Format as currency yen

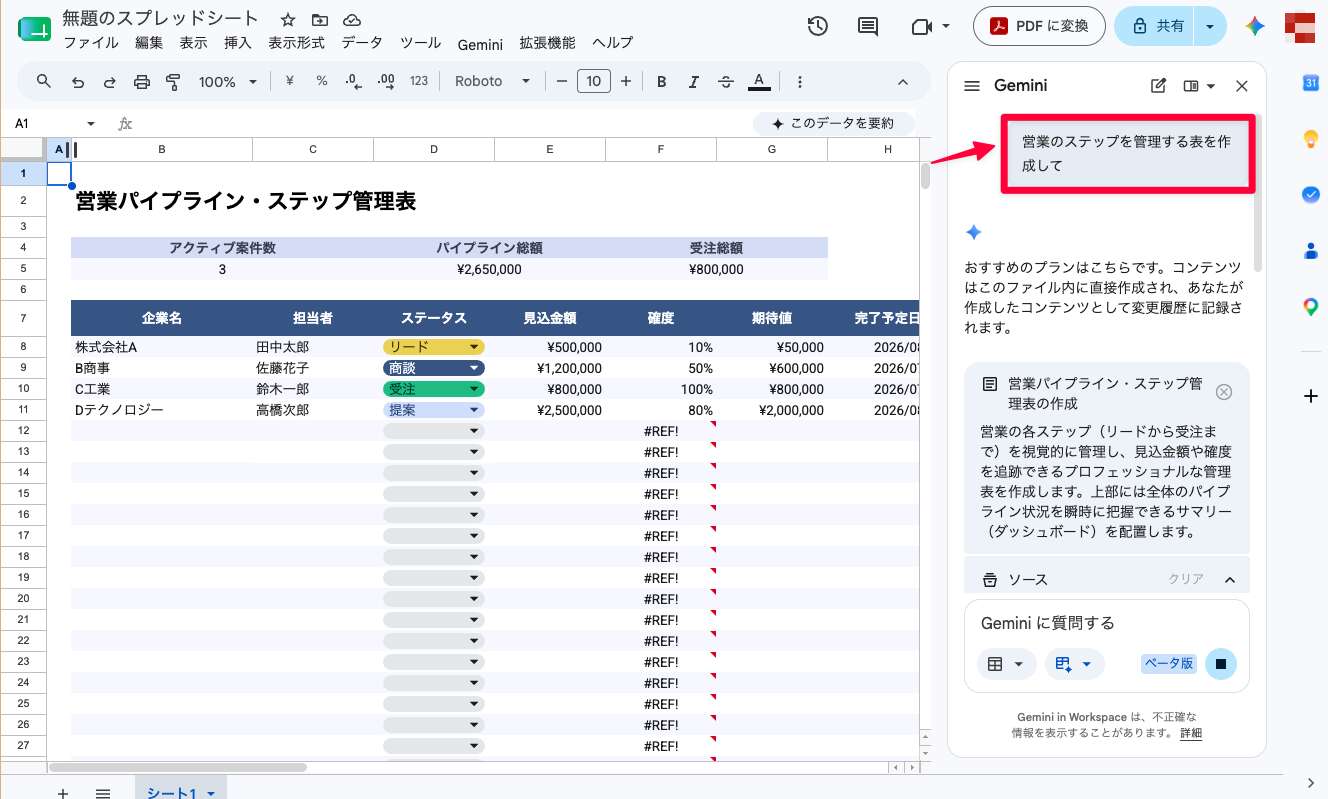(289, 81)
